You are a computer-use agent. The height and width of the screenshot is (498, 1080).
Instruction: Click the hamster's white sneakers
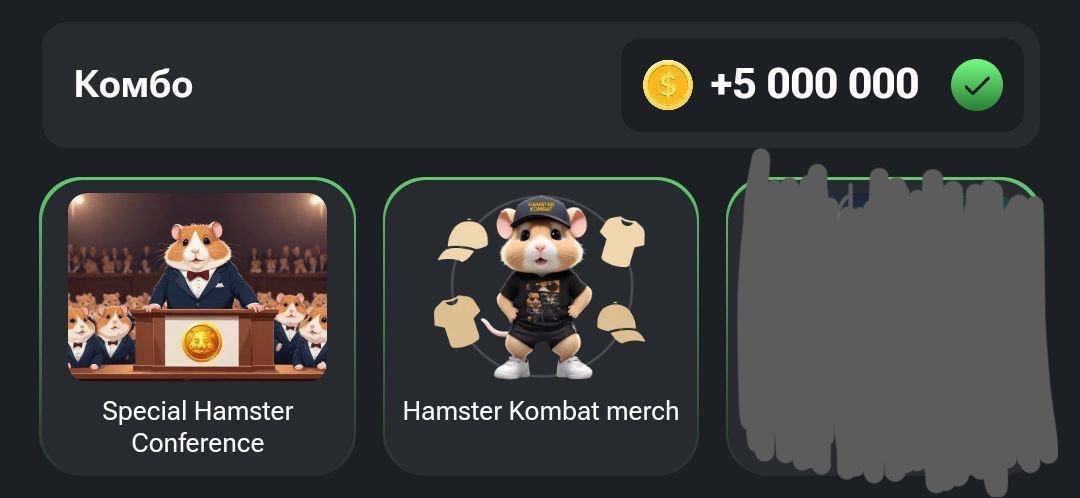pos(543,367)
